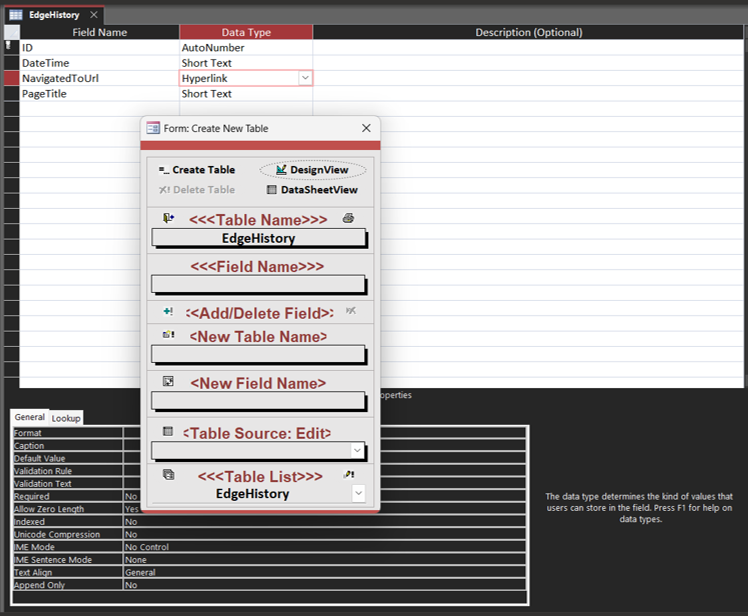Image resolution: width=748 pixels, height=616 pixels.
Task: Click the empty Field Name input box
Action: click(259, 284)
